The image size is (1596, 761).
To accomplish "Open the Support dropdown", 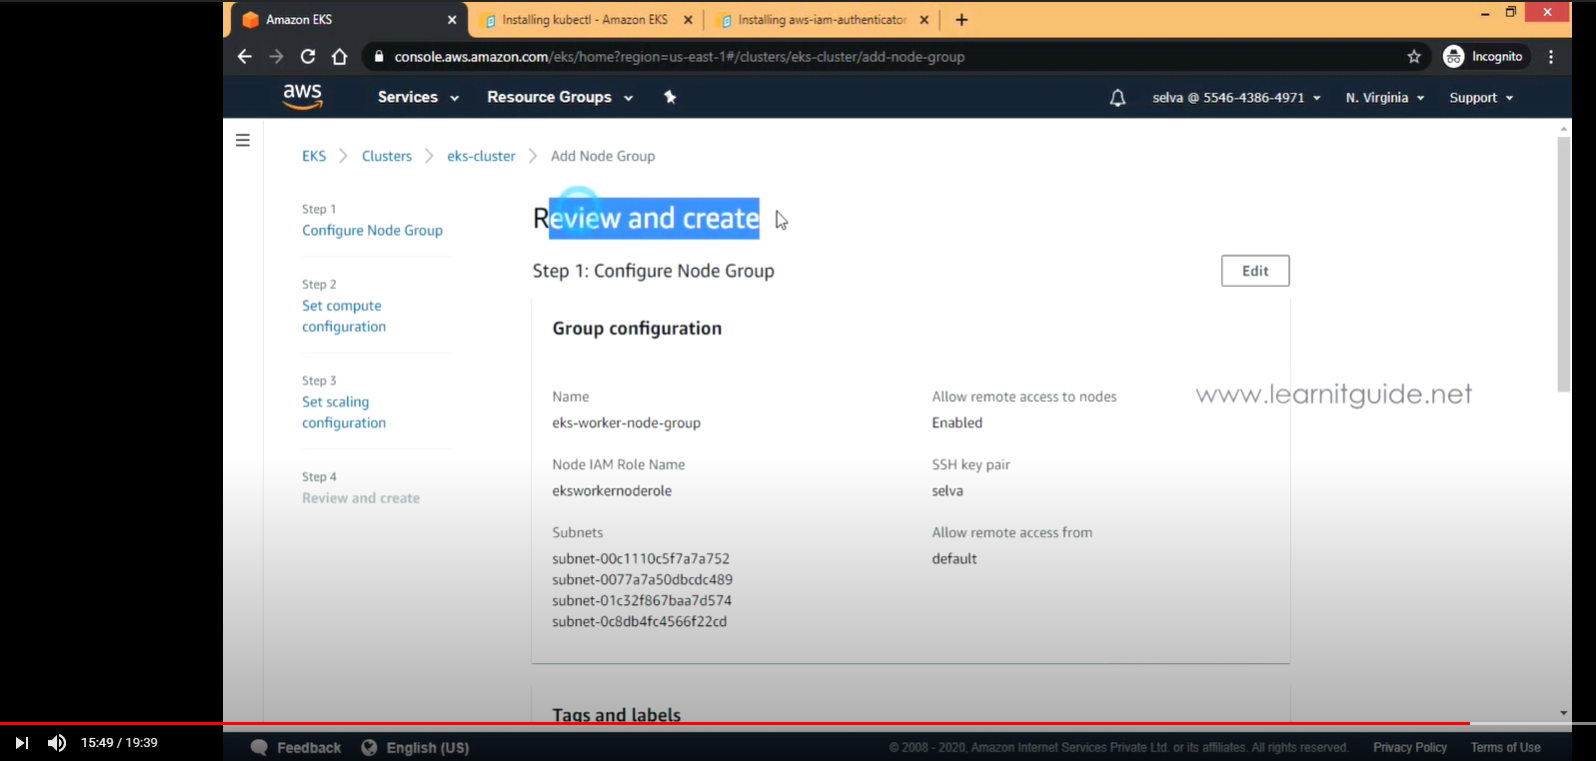I will click(x=1481, y=98).
